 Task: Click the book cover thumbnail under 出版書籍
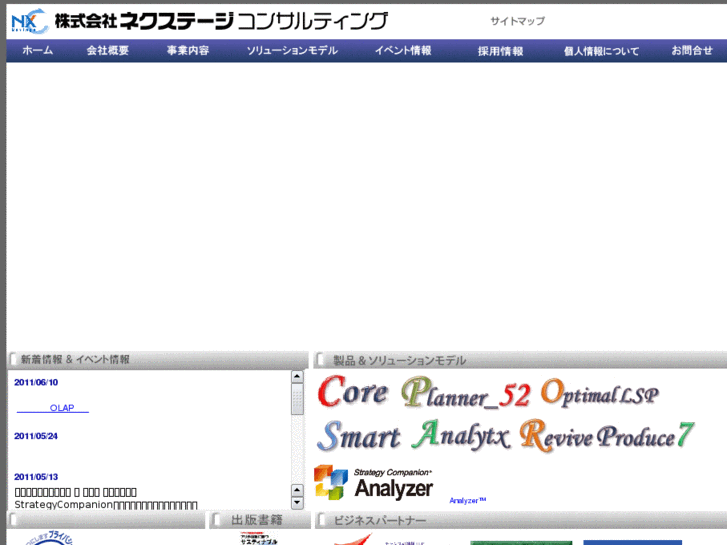tap(259, 539)
